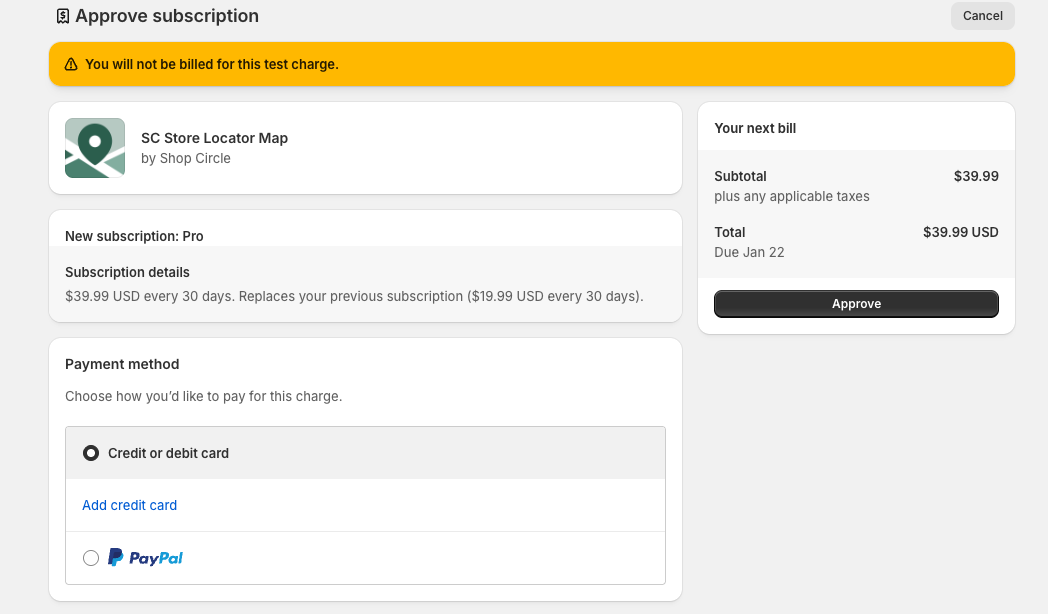Screen dimensions: 1048x614
Task: Click the warning triangle icon in banner
Action: [71, 65]
